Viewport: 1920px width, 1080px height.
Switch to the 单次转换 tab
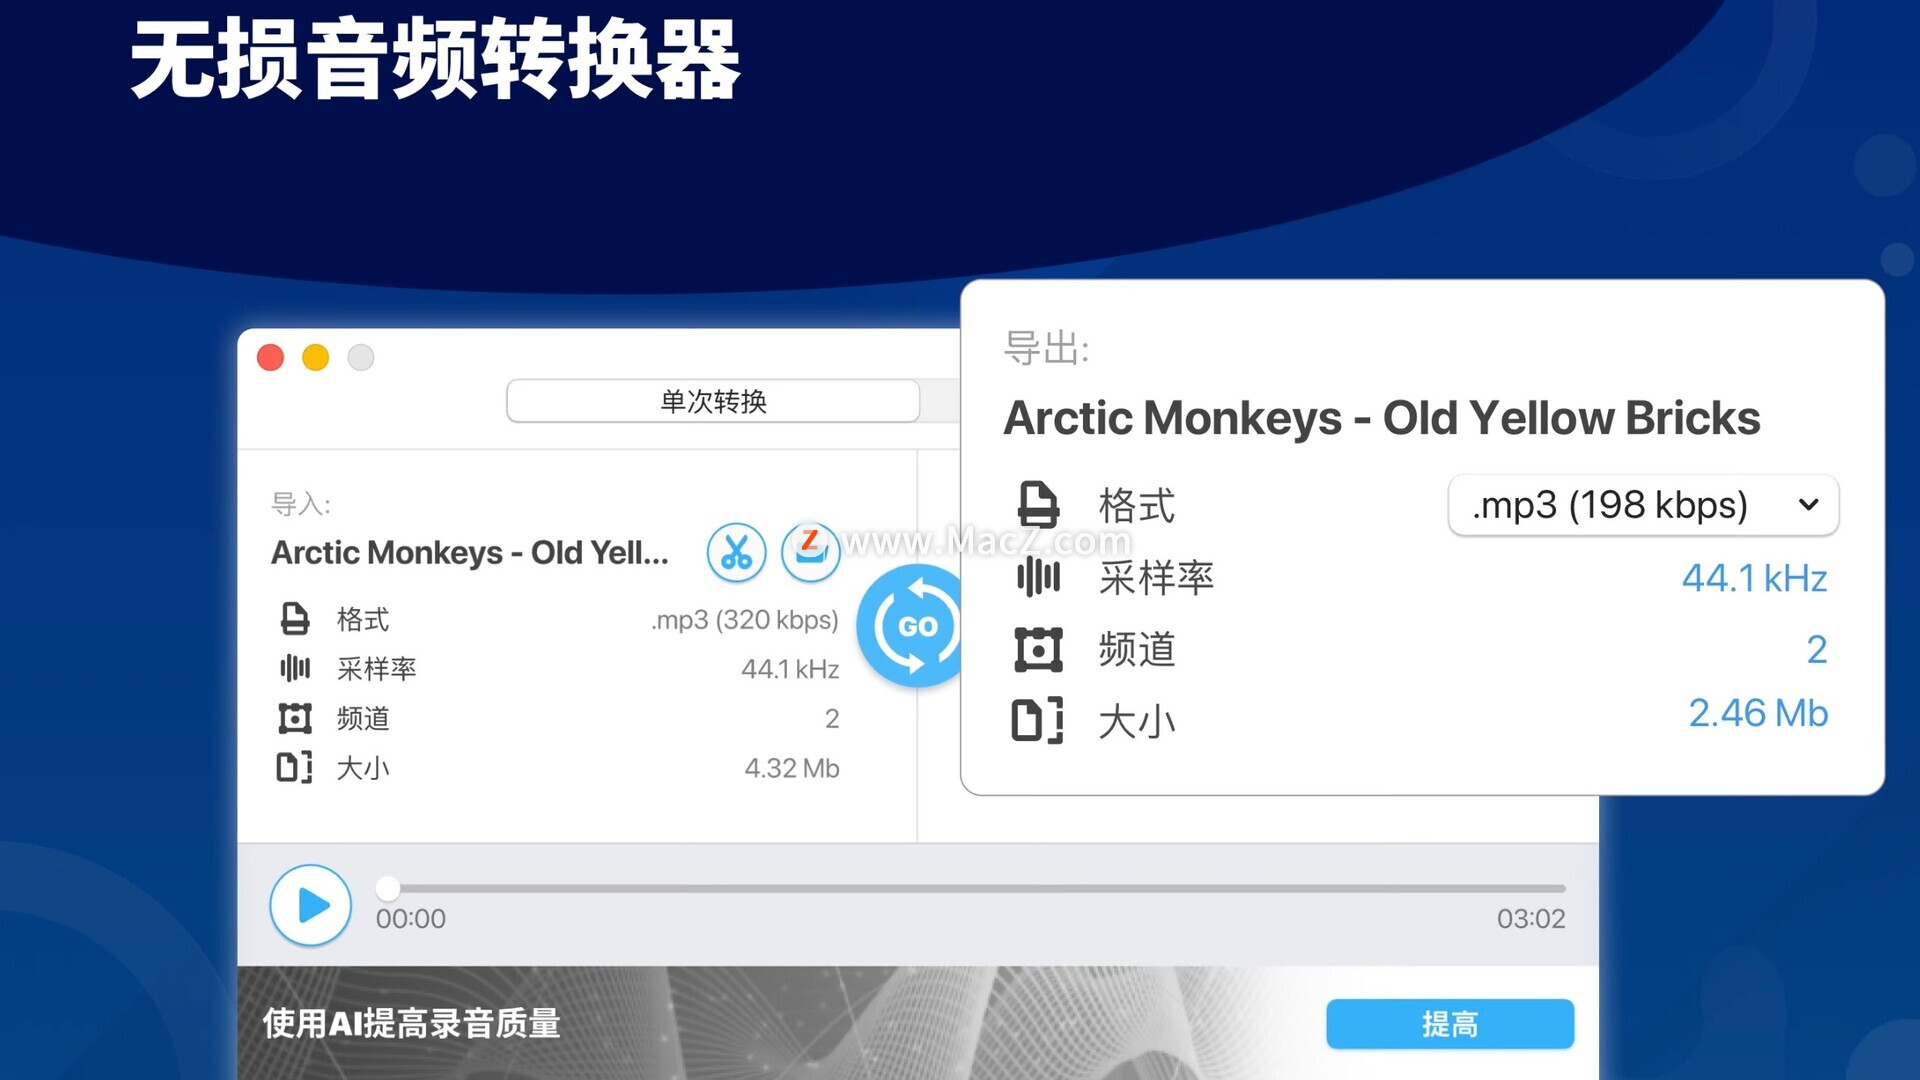[x=713, y=401]
